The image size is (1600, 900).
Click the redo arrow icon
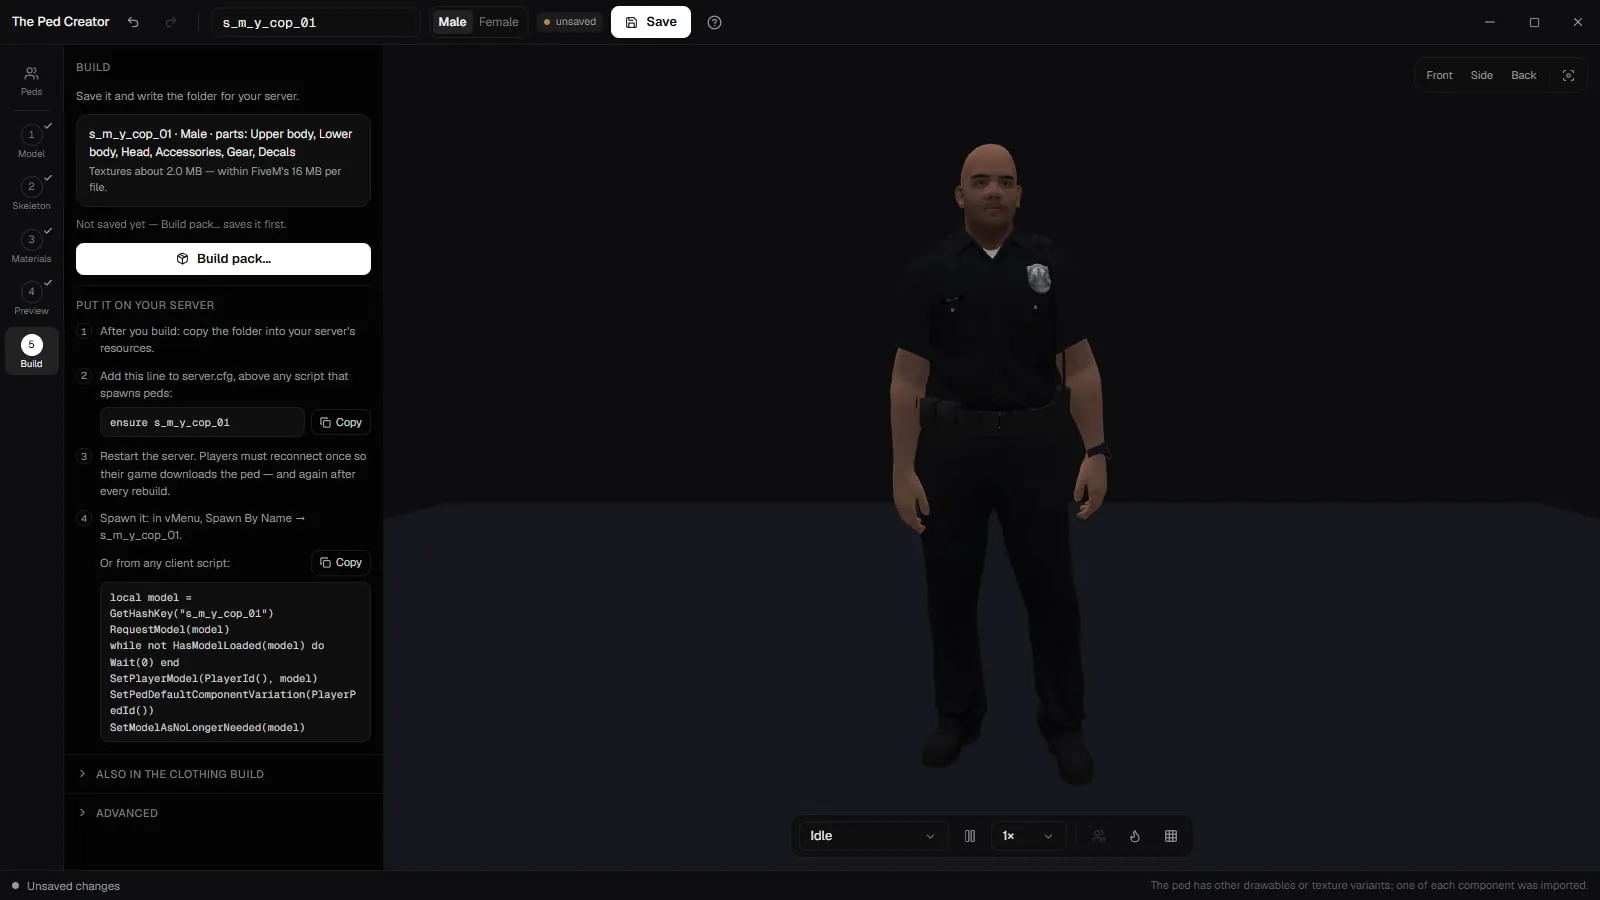[x=171, y=22]
